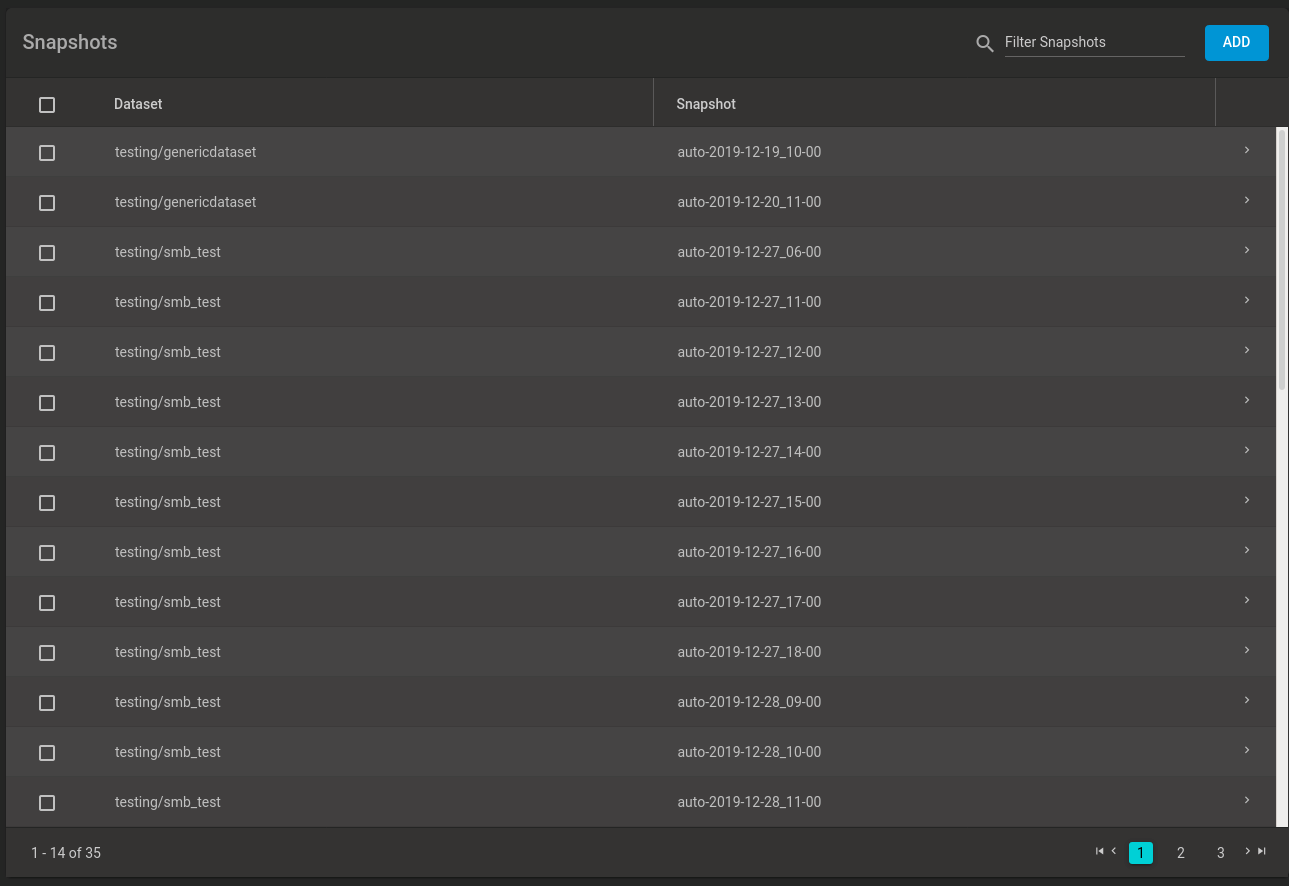The width and height of the screenshot is (1289, 886).
Task: Expand details for auto-2019-12-27_06-00 snapshot
Action: [x=1247, y=250]
